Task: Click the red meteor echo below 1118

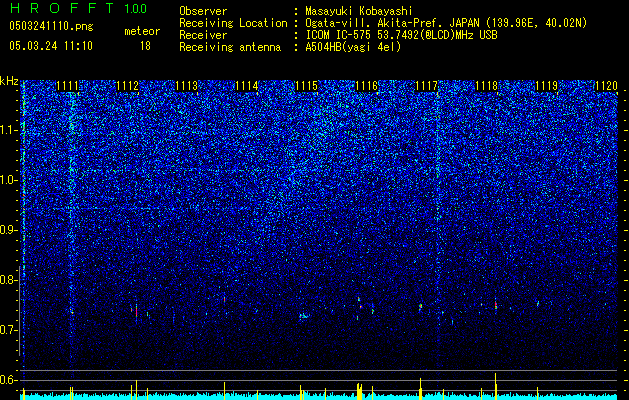Action: coord(496,305)
